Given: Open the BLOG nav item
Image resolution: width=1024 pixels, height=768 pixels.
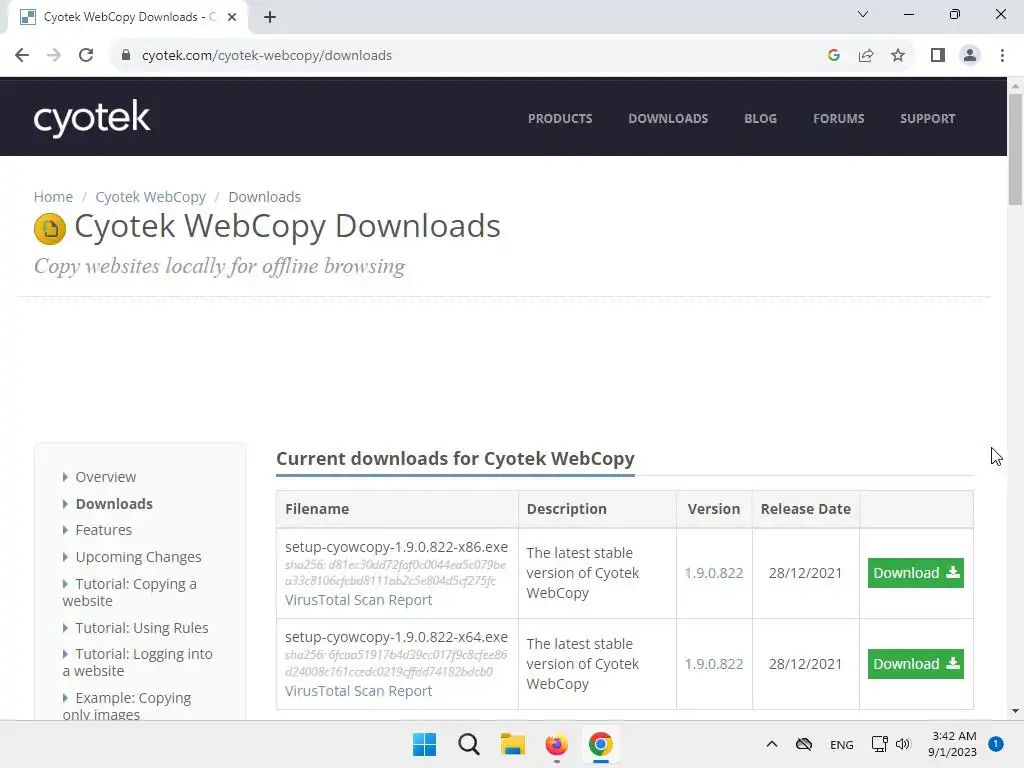Looking at the screenshot, I should pyautogui.click(x=761, y=119).
